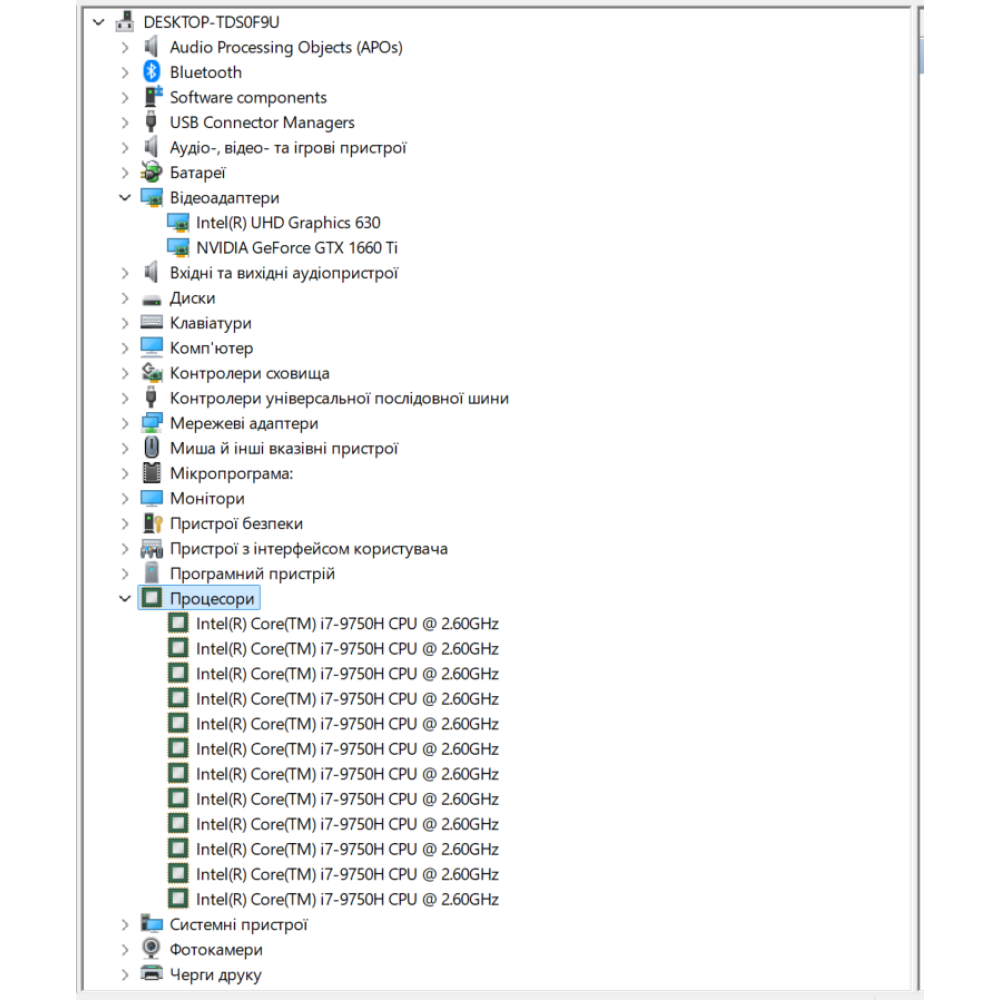This screenshot has height=1000, width=1000.
Task: Select the Audio Processing Objects (APOs) label
Action: (x=286, y=47)
